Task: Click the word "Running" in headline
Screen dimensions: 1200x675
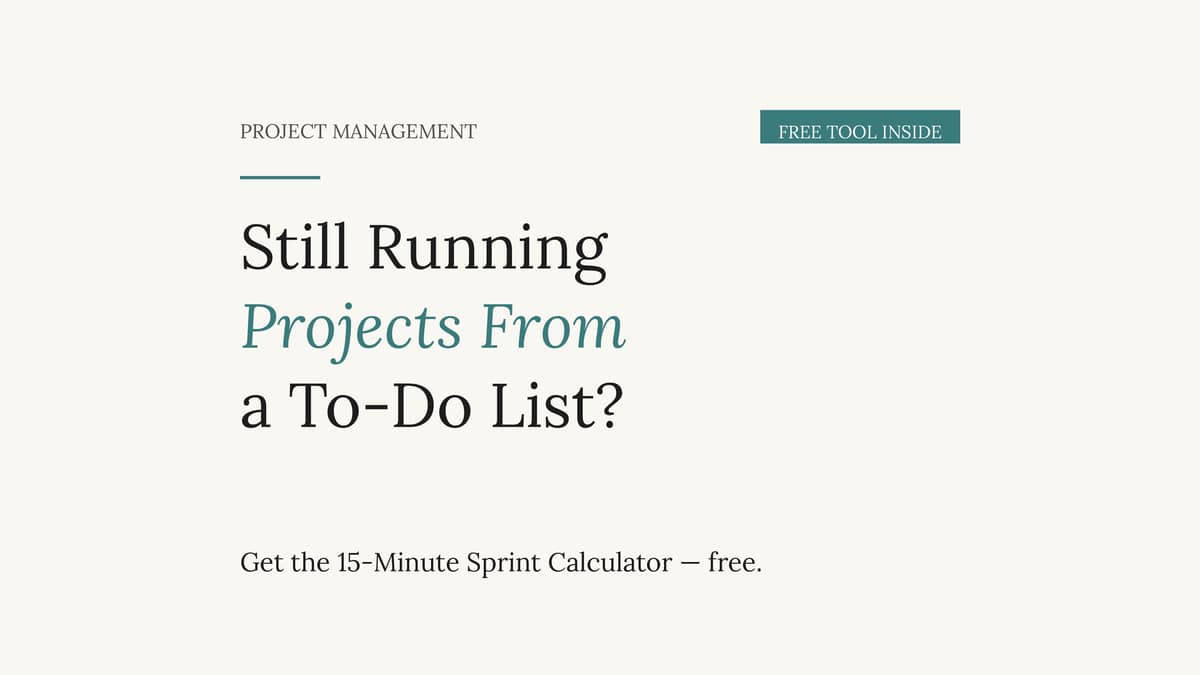Action: [488, 250]
